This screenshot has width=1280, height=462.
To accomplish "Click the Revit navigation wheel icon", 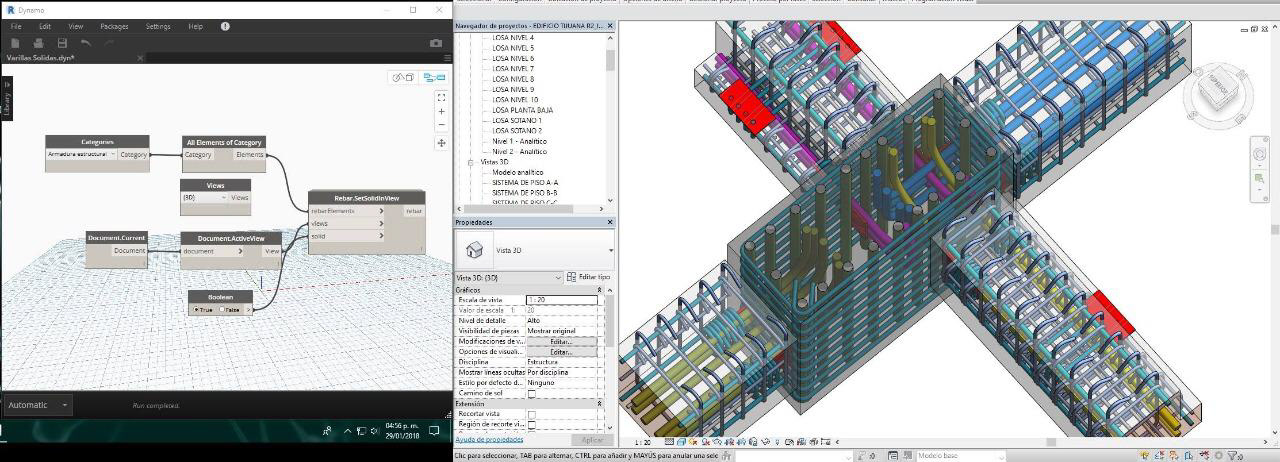I will coord(1261,153).
